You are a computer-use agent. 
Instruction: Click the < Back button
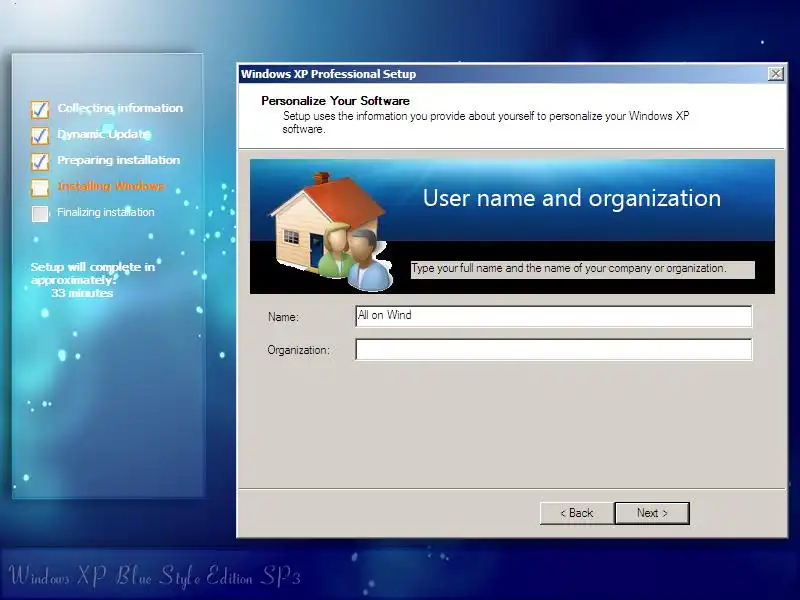tap(577, 513)
